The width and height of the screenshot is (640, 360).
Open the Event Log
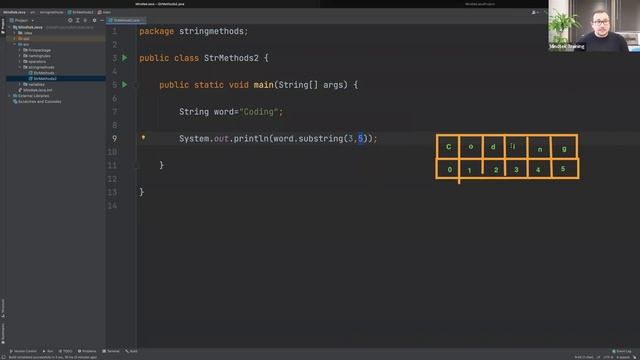622,351
